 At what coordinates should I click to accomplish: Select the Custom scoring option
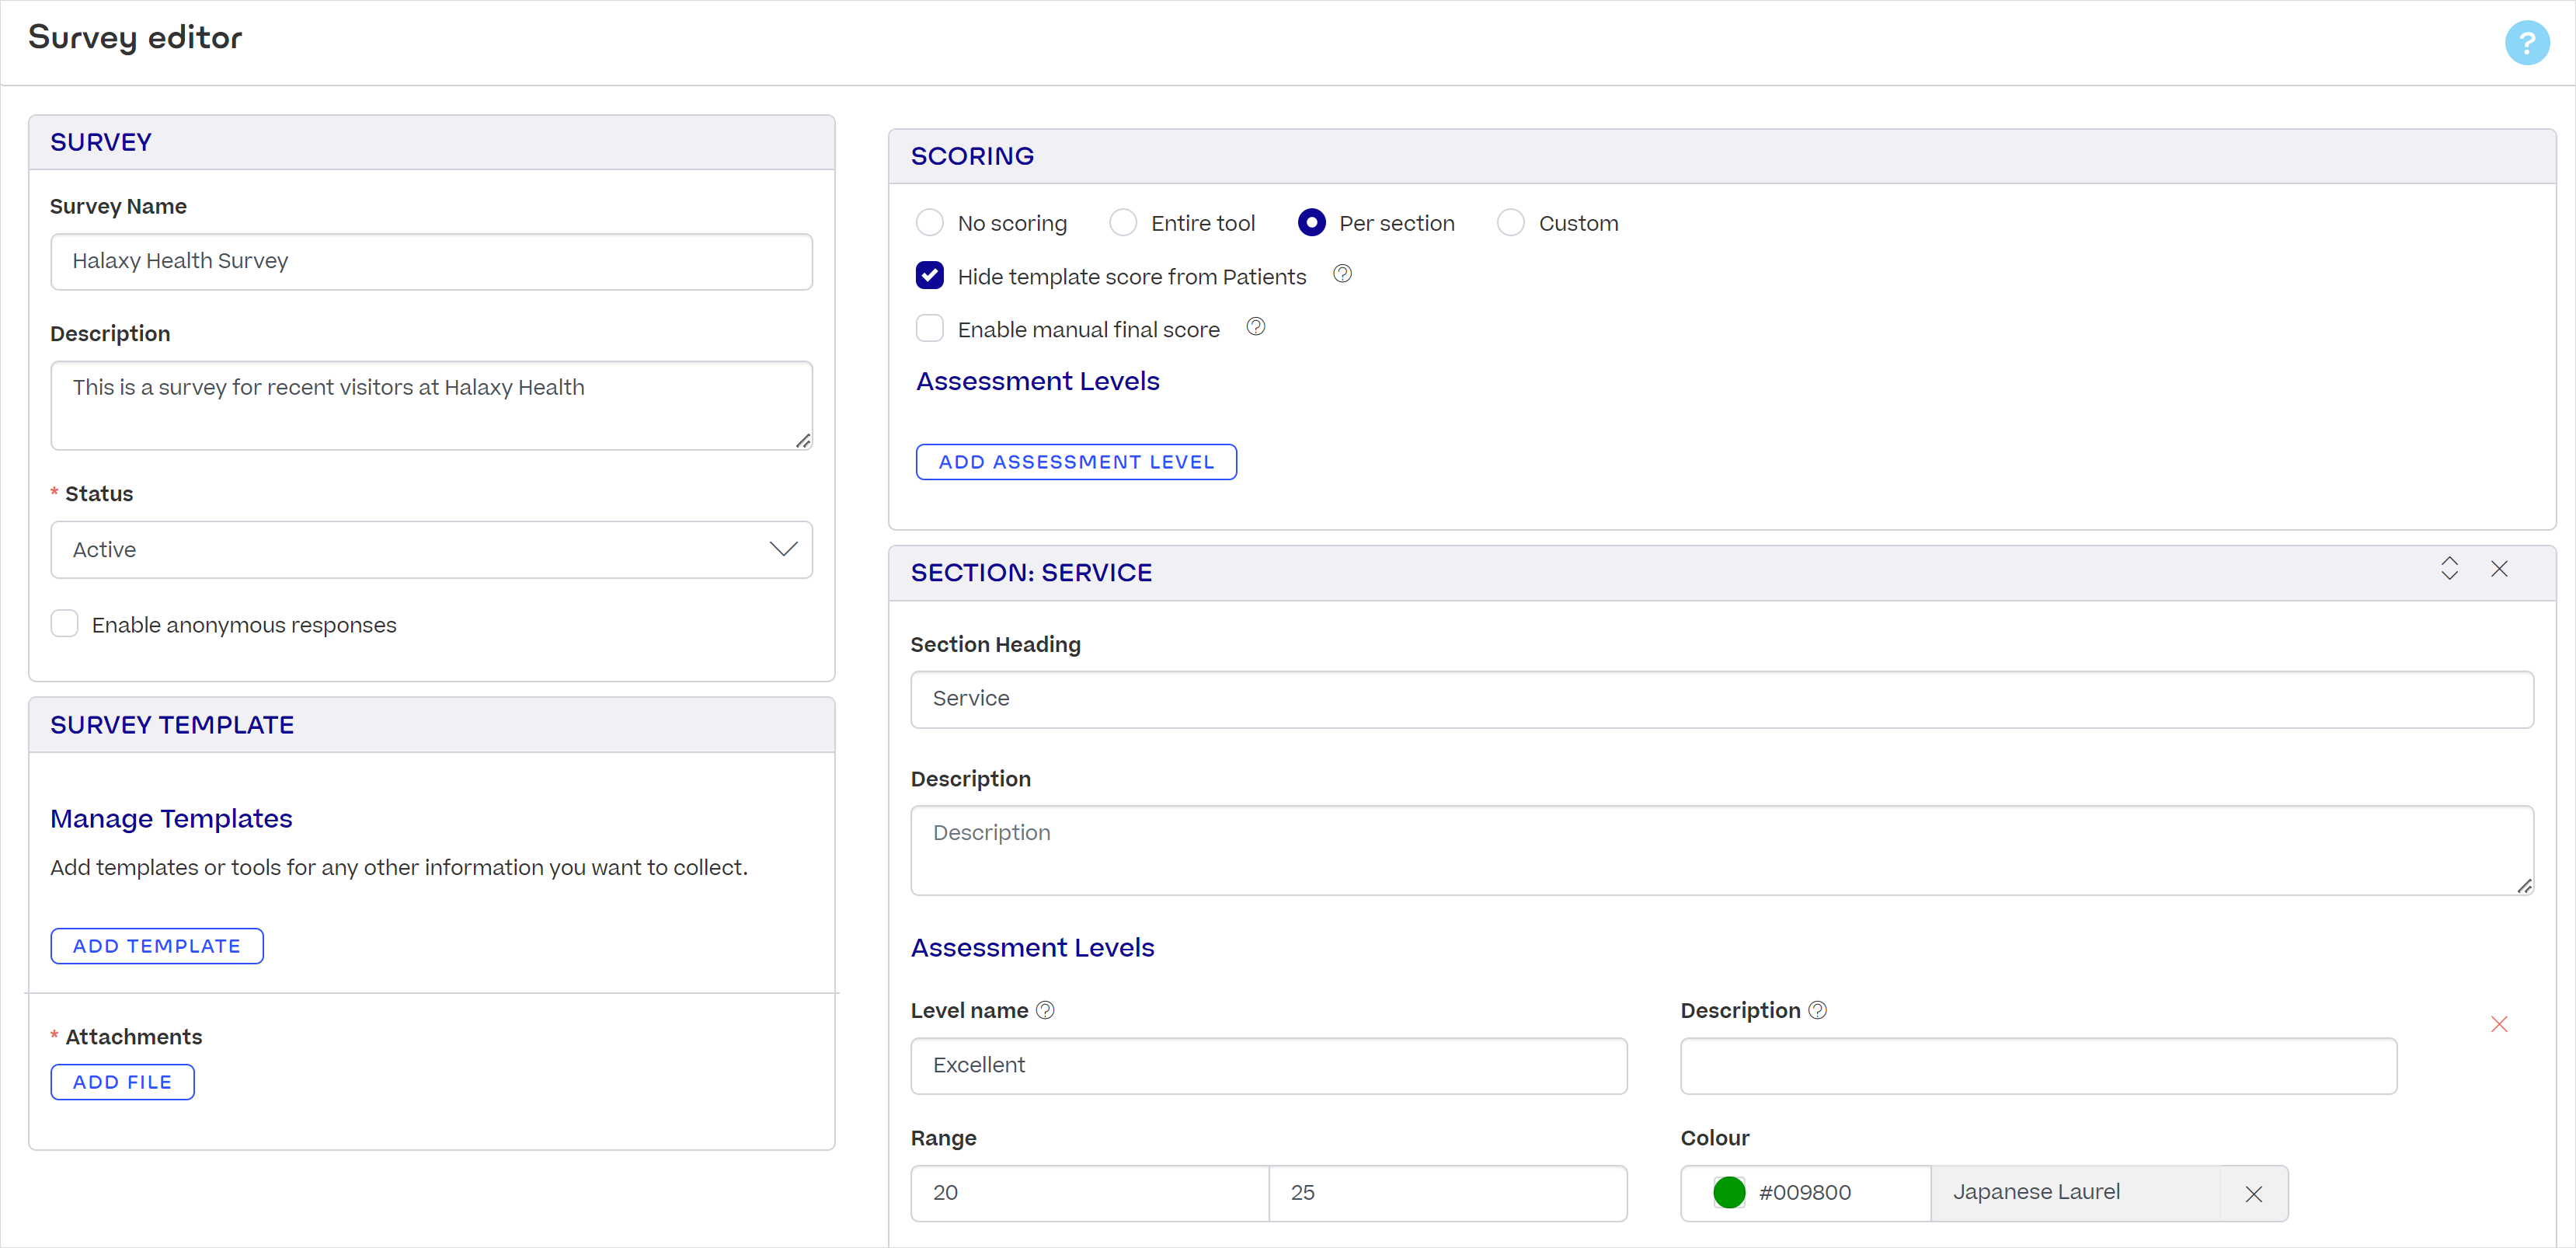tap(1510, 222)
